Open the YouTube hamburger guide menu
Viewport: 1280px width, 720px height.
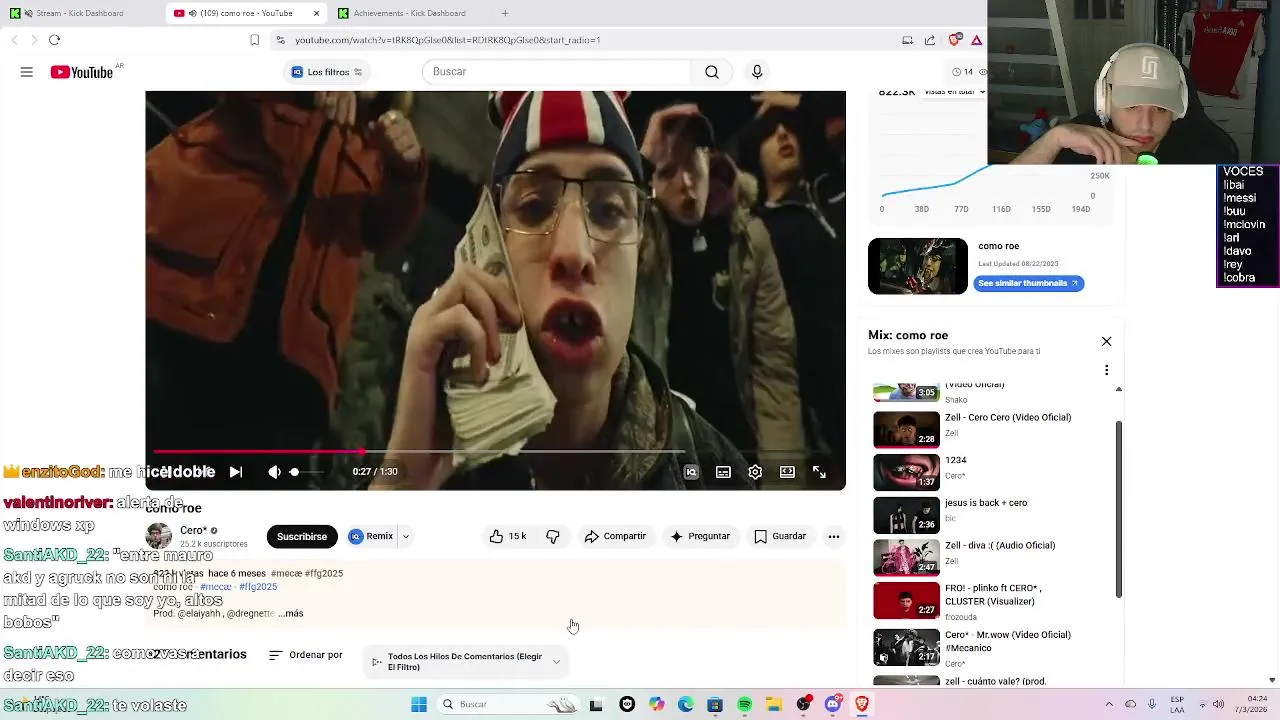point(27,72)
